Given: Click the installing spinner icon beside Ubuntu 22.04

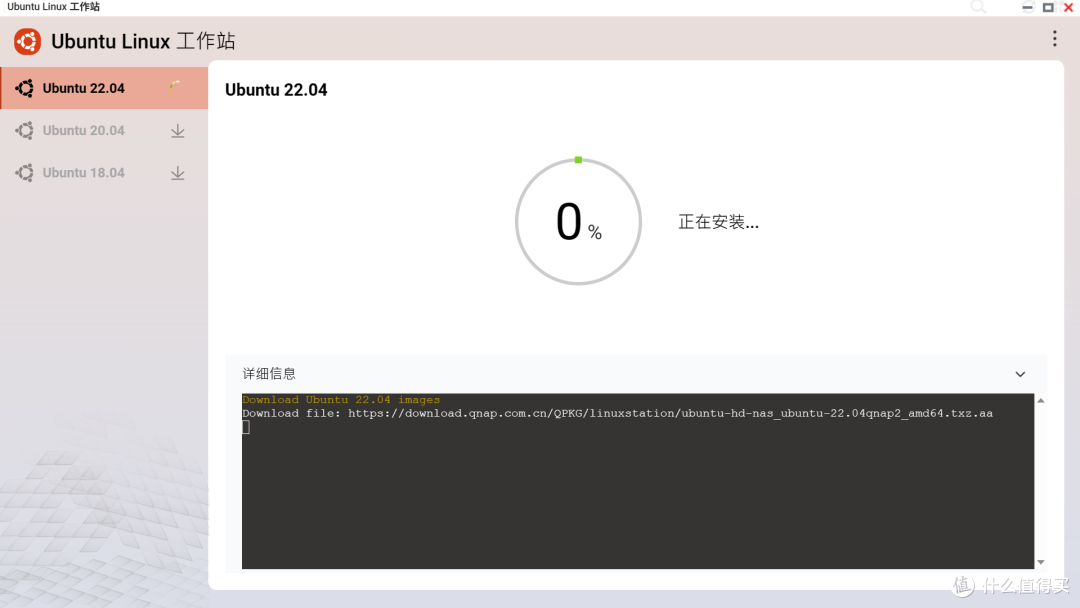Looking at the screenshot, I should coord(175,85).
